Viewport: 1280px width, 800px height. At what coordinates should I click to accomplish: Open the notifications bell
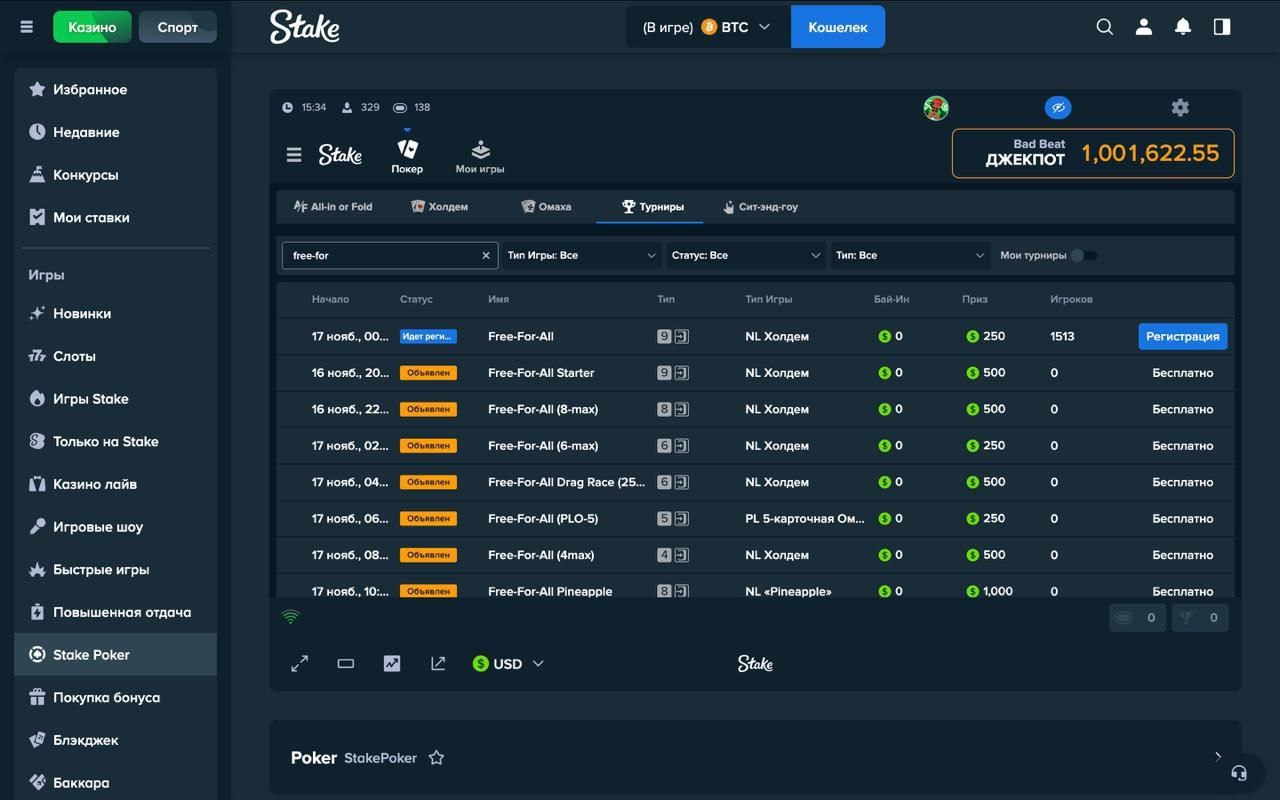[1183, 27]
